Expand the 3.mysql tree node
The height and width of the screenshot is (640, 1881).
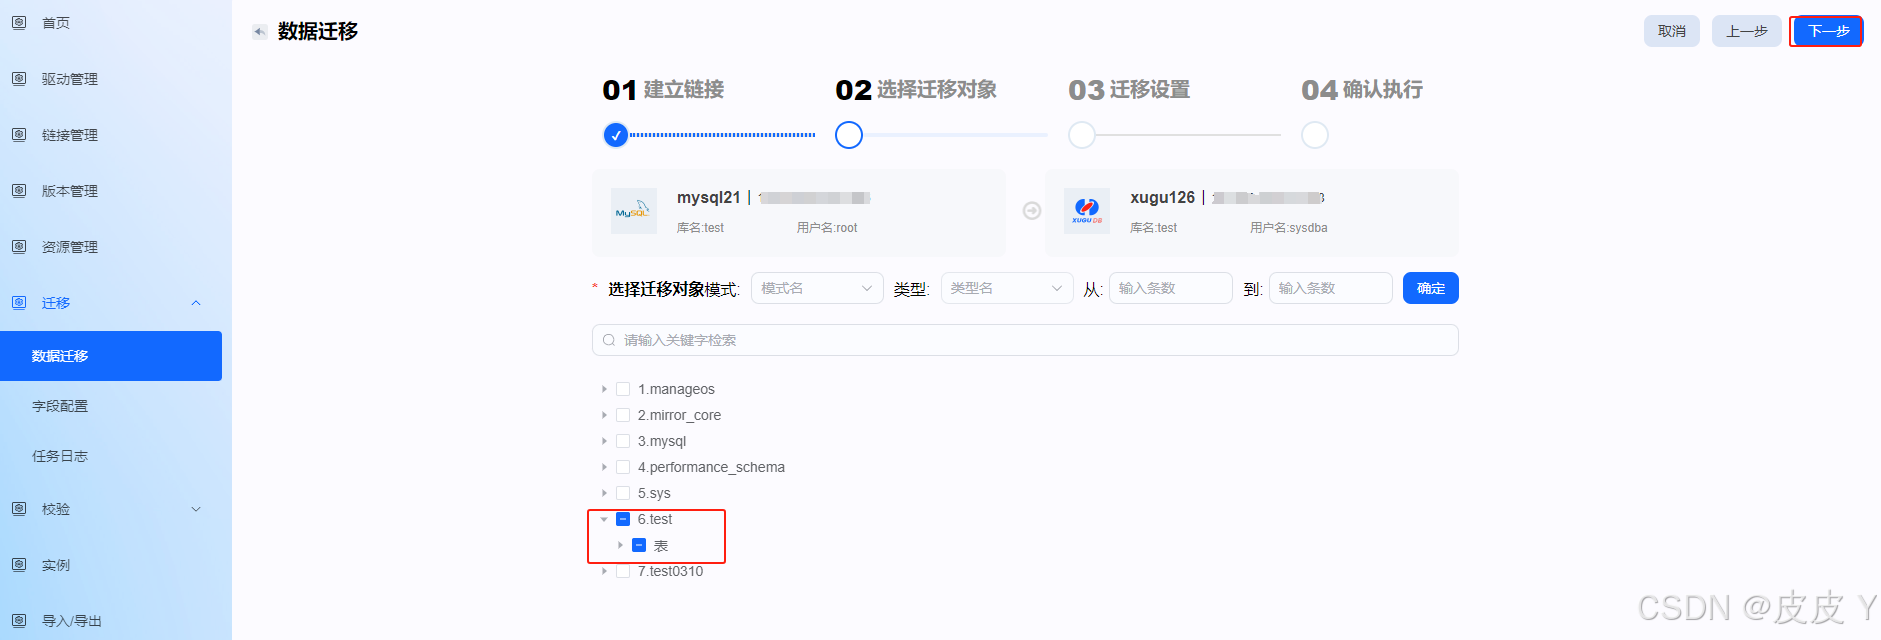pos(604,441)
